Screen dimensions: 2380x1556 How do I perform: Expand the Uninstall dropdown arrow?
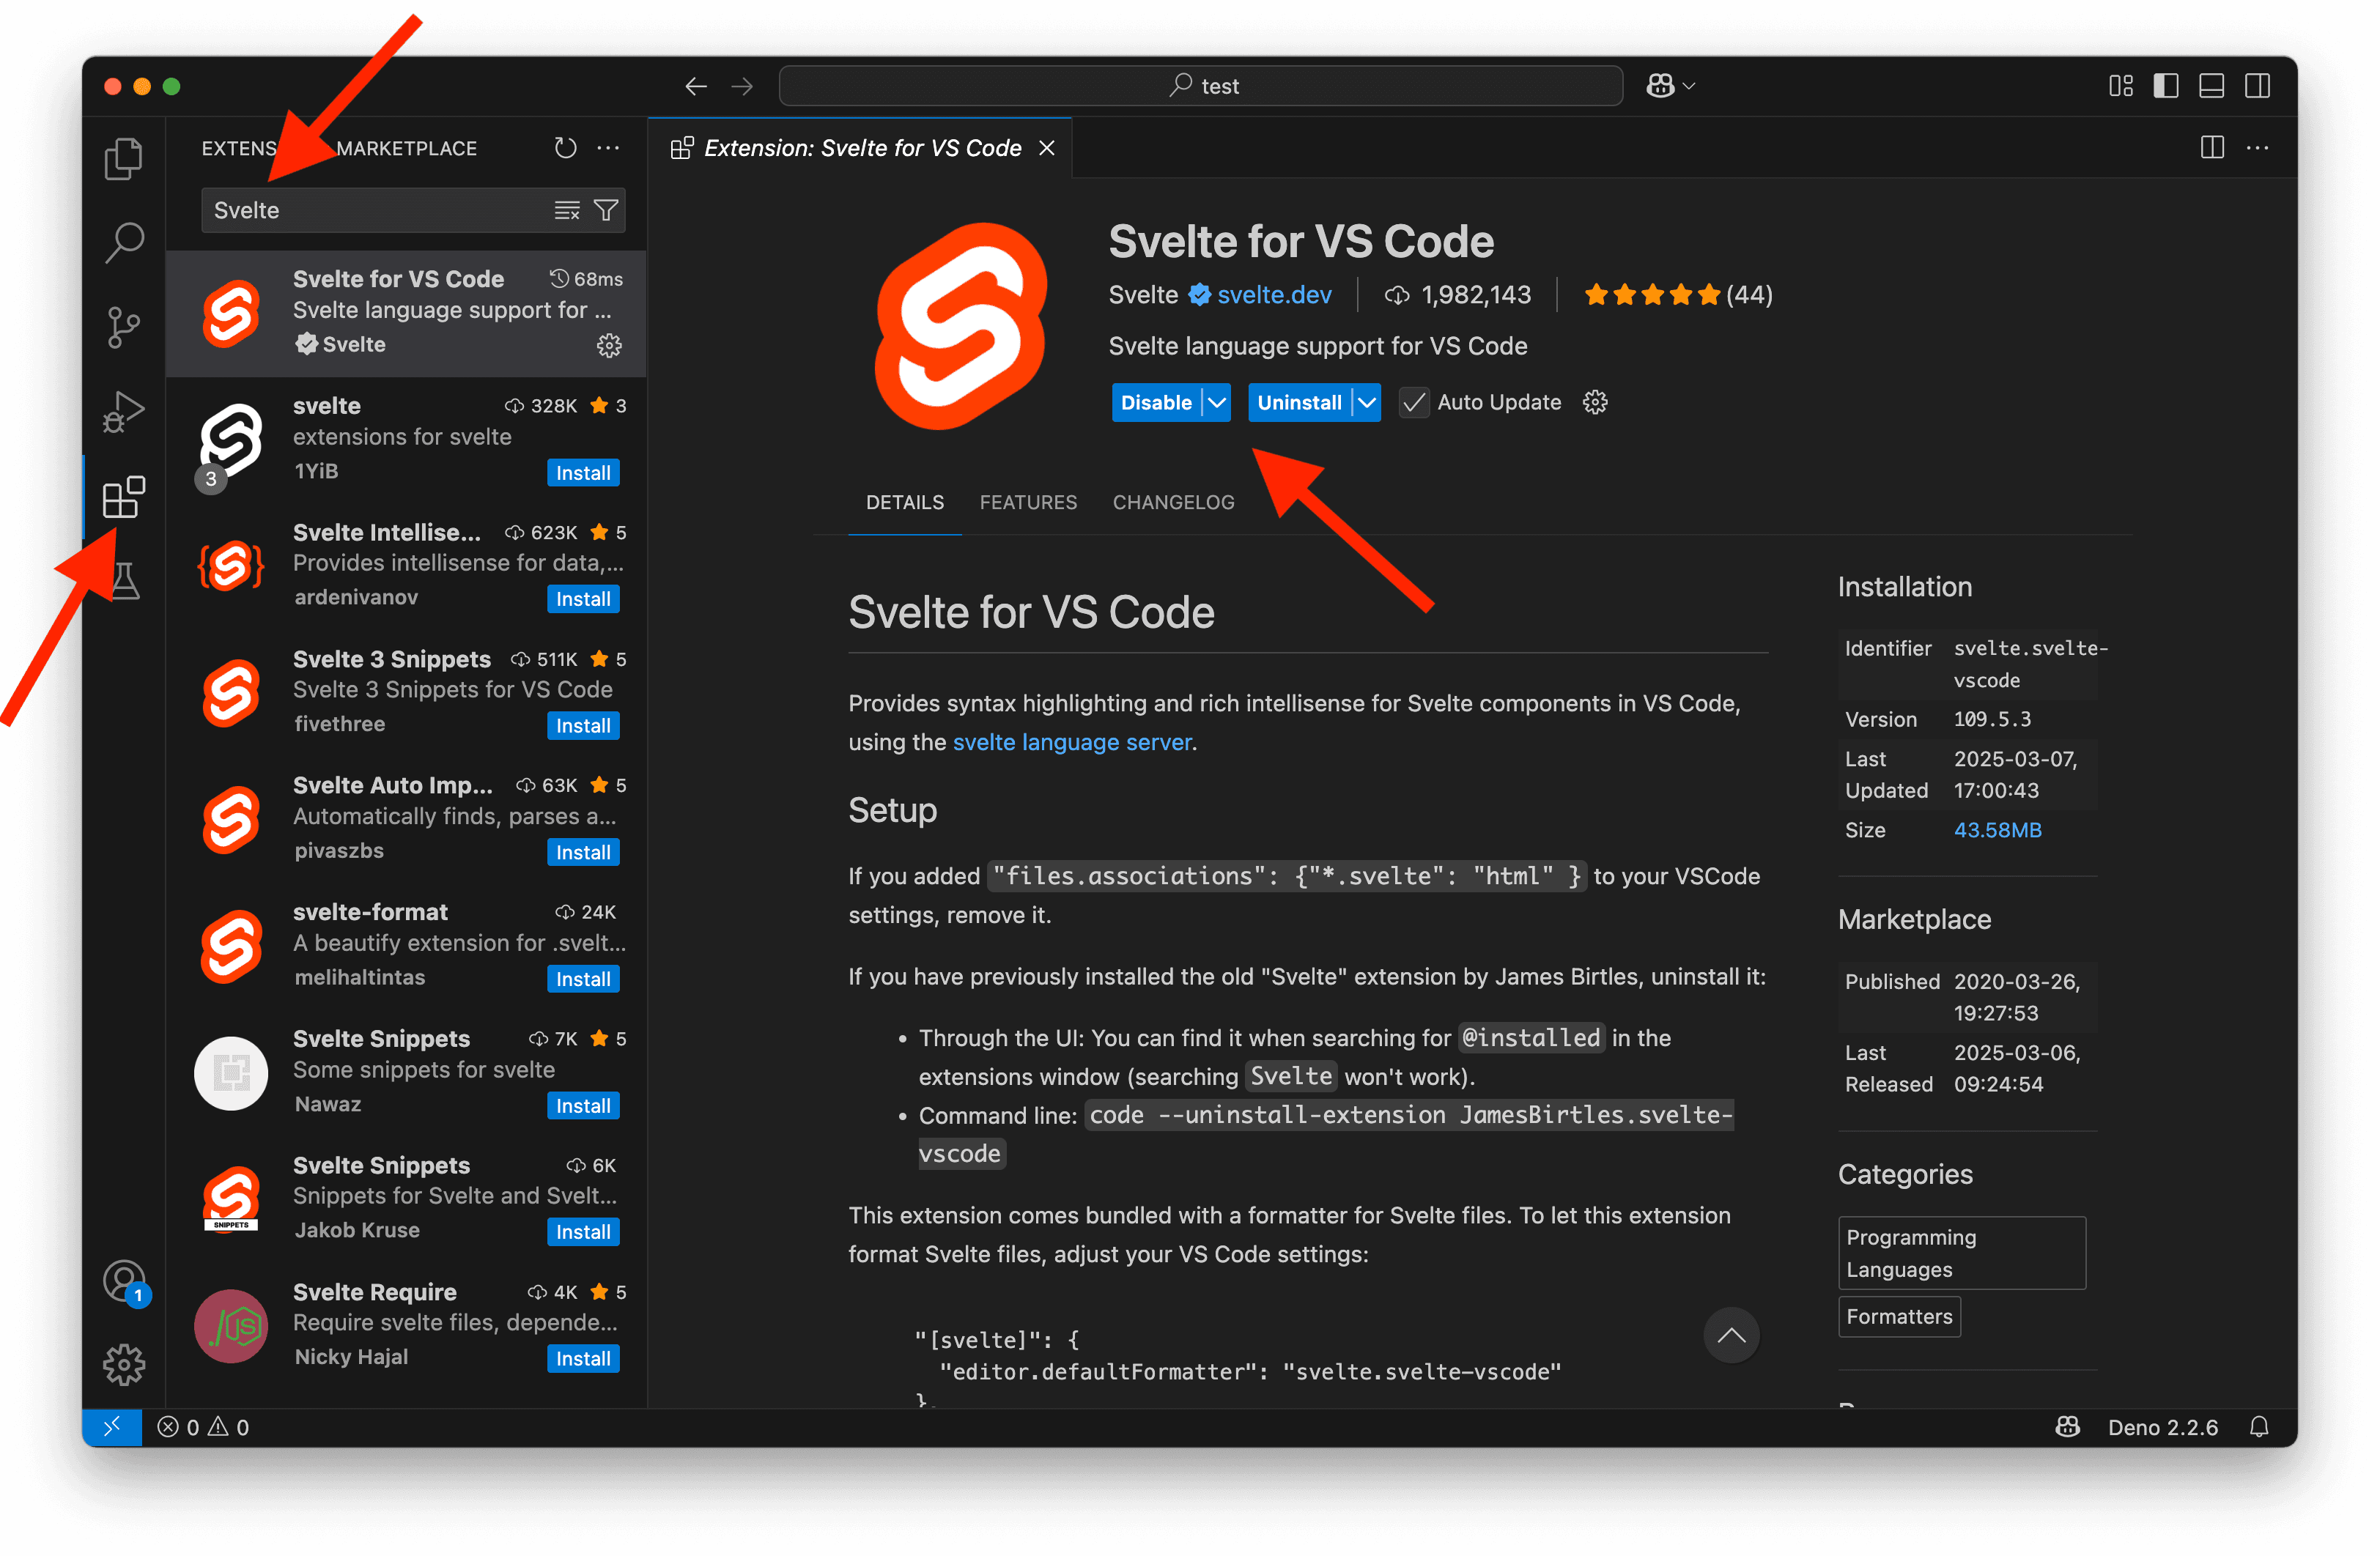tap(1366, 402)
